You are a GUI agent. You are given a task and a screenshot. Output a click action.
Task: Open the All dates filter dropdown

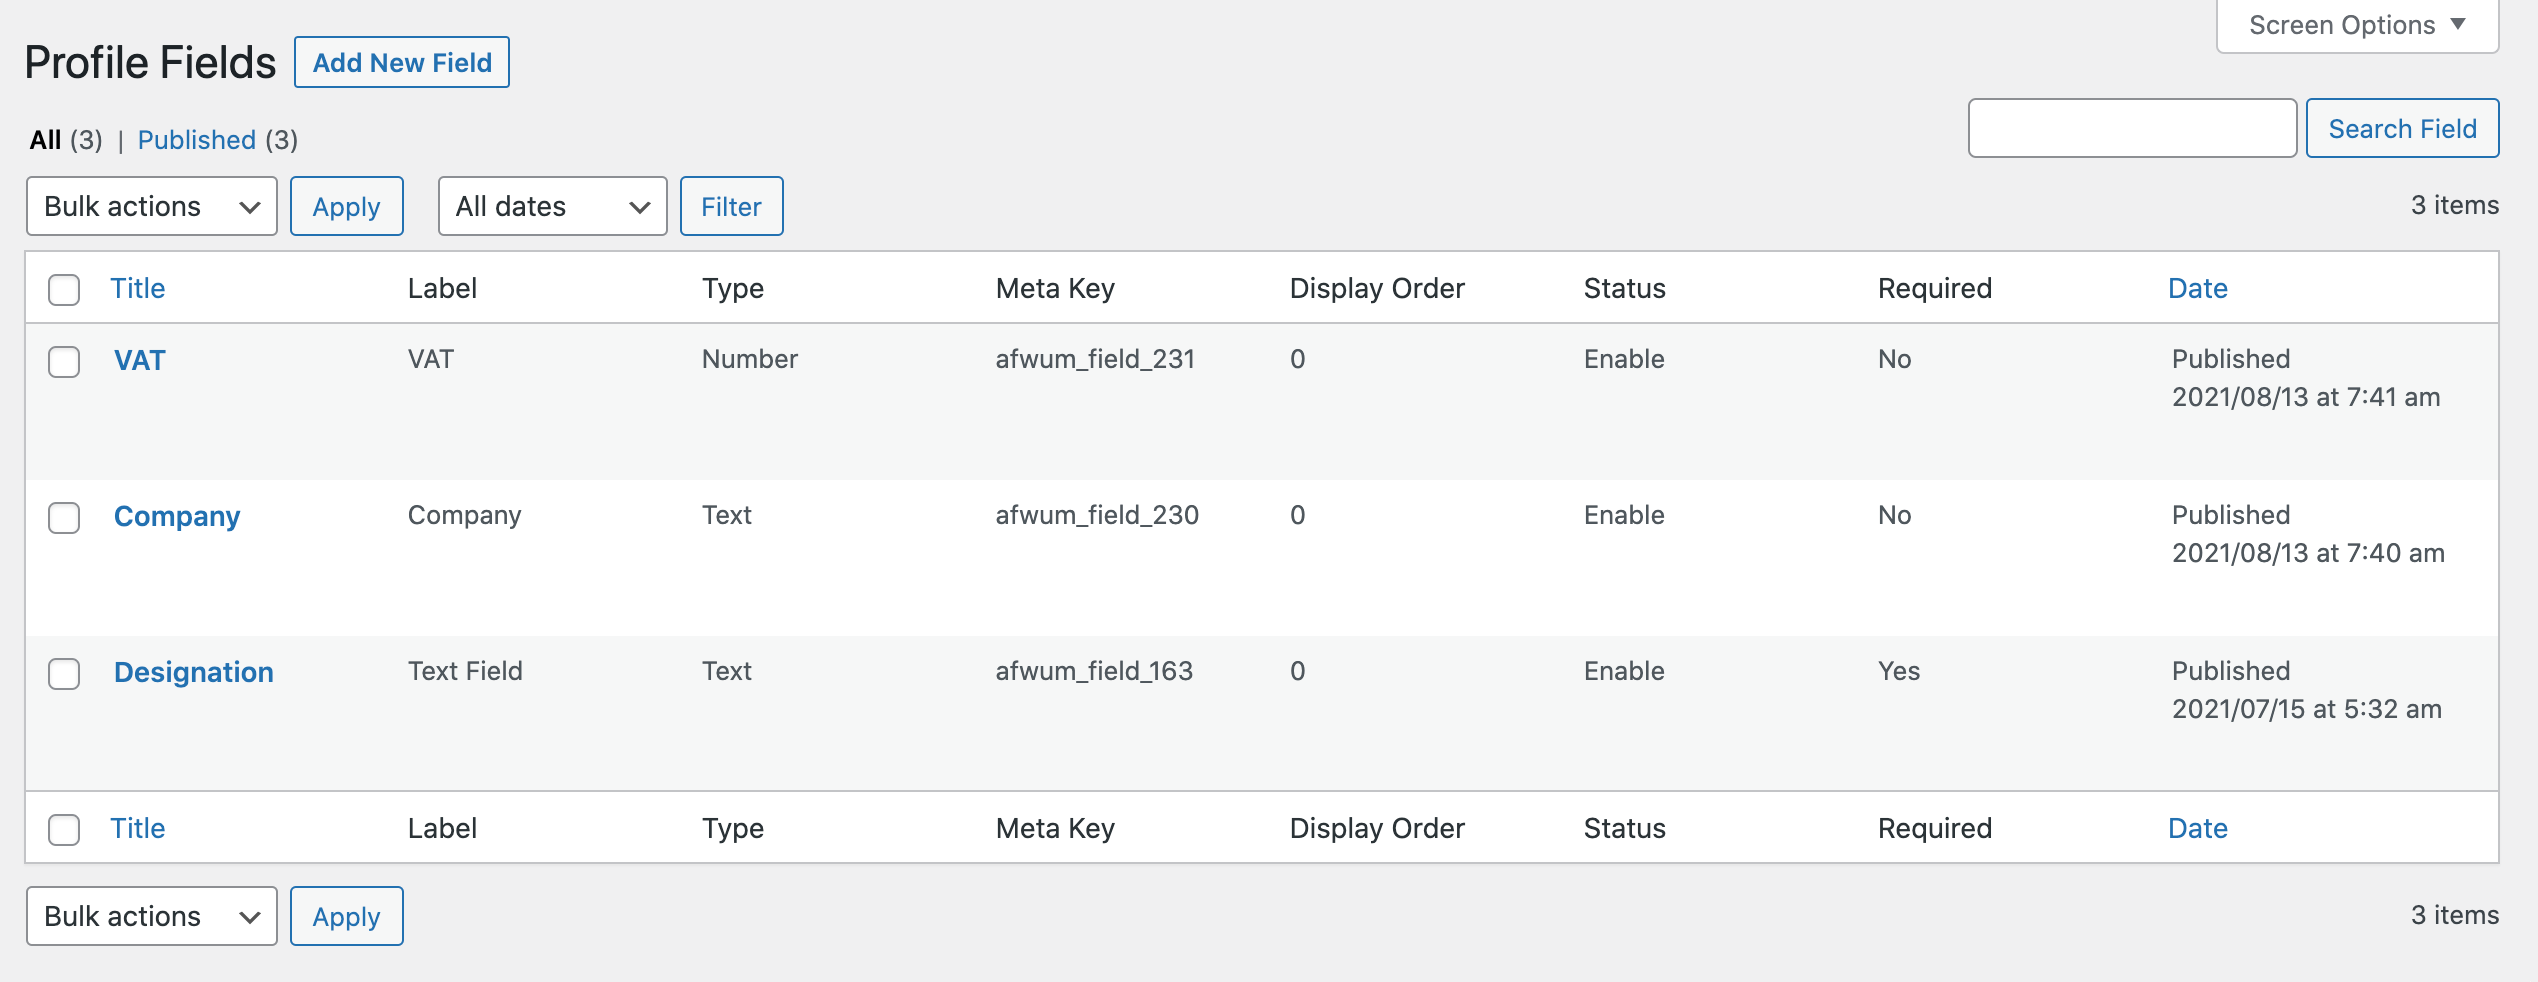pos(551,206)
